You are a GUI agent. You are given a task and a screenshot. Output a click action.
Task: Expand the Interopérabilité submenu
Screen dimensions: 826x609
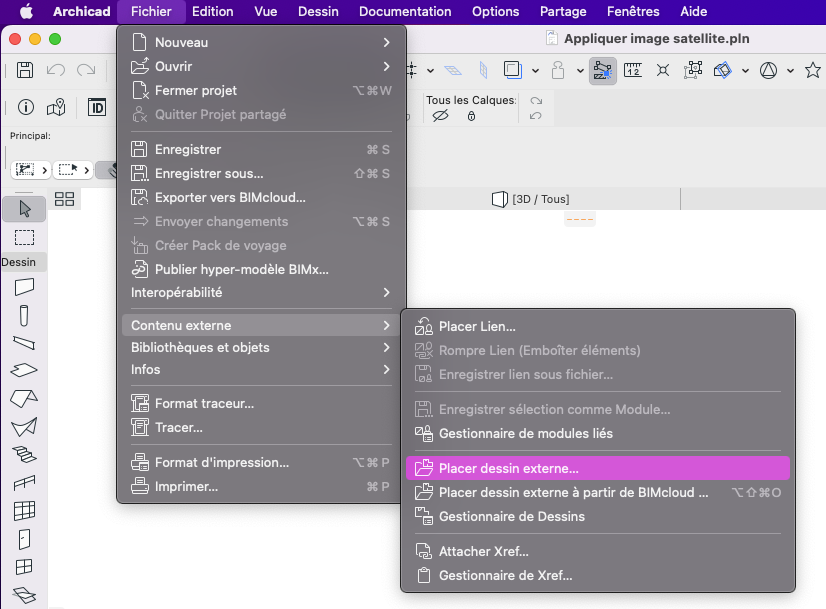tap(262, 292)
